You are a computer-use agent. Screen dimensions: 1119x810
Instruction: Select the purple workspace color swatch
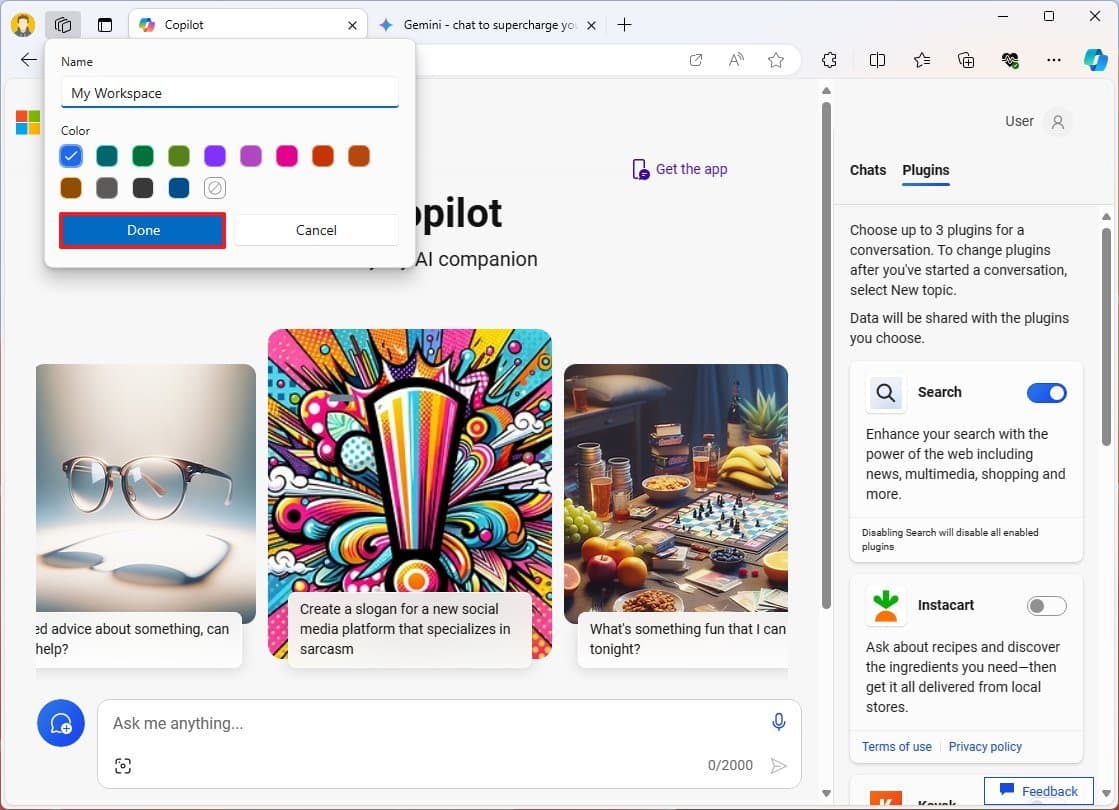point(215,156)
